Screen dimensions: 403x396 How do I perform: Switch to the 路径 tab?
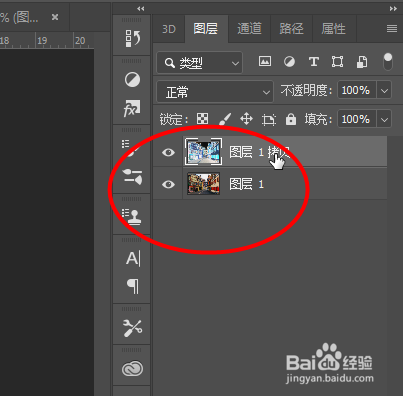click(x=291, y=29)
